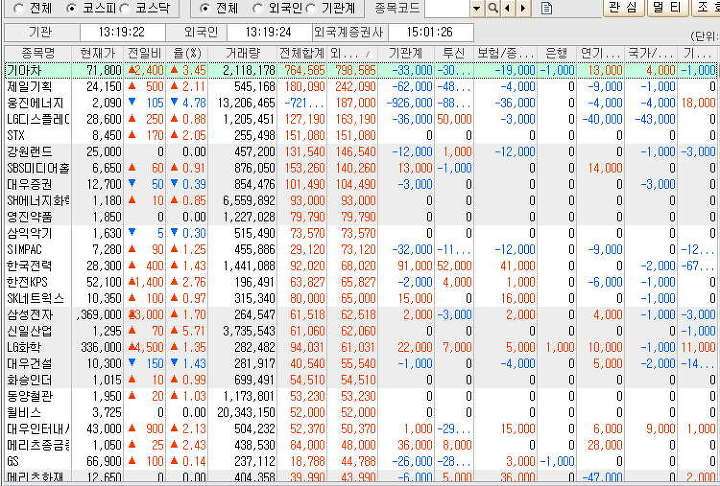Sort by the 전일비 column header

tap(145, 53)
